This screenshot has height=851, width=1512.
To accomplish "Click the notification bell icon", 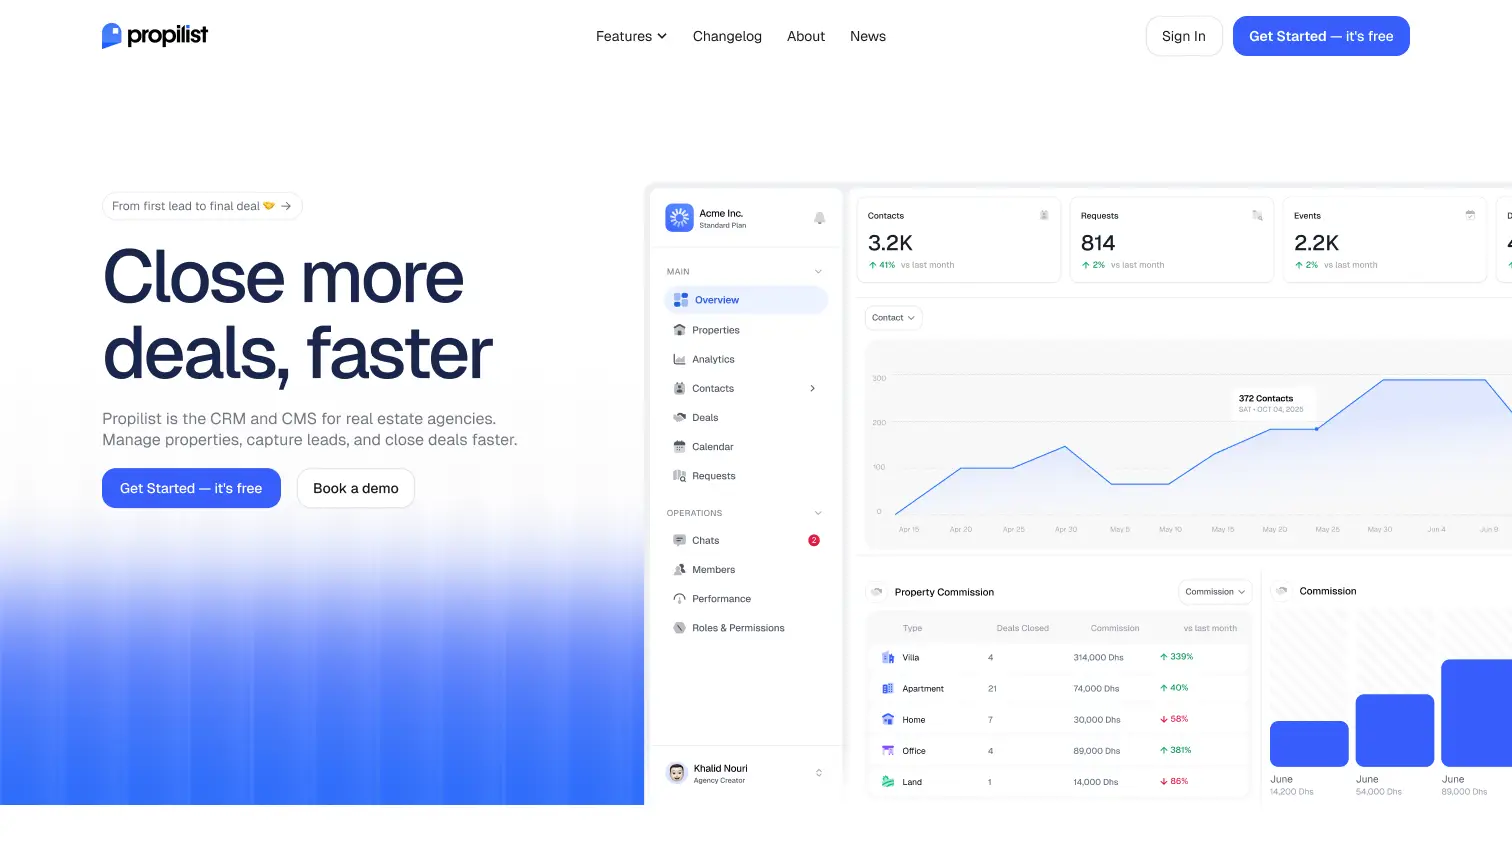I will (x=819, y=218).
